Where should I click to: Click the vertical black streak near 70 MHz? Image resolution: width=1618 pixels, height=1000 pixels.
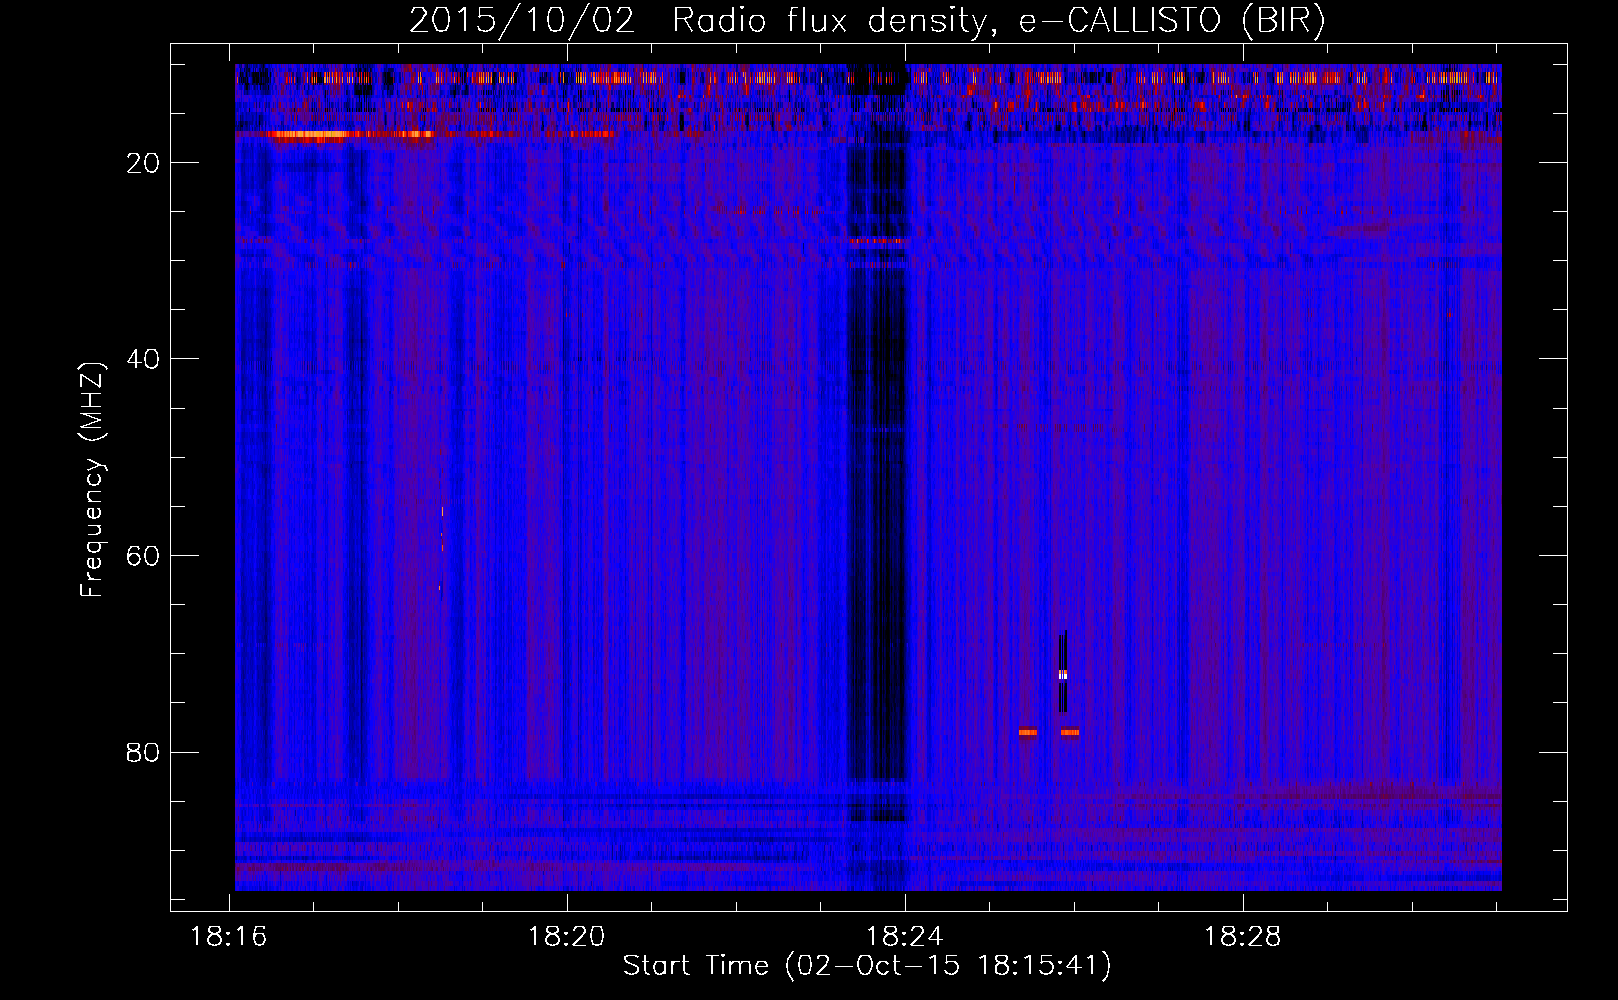[x=1063, y=672]
